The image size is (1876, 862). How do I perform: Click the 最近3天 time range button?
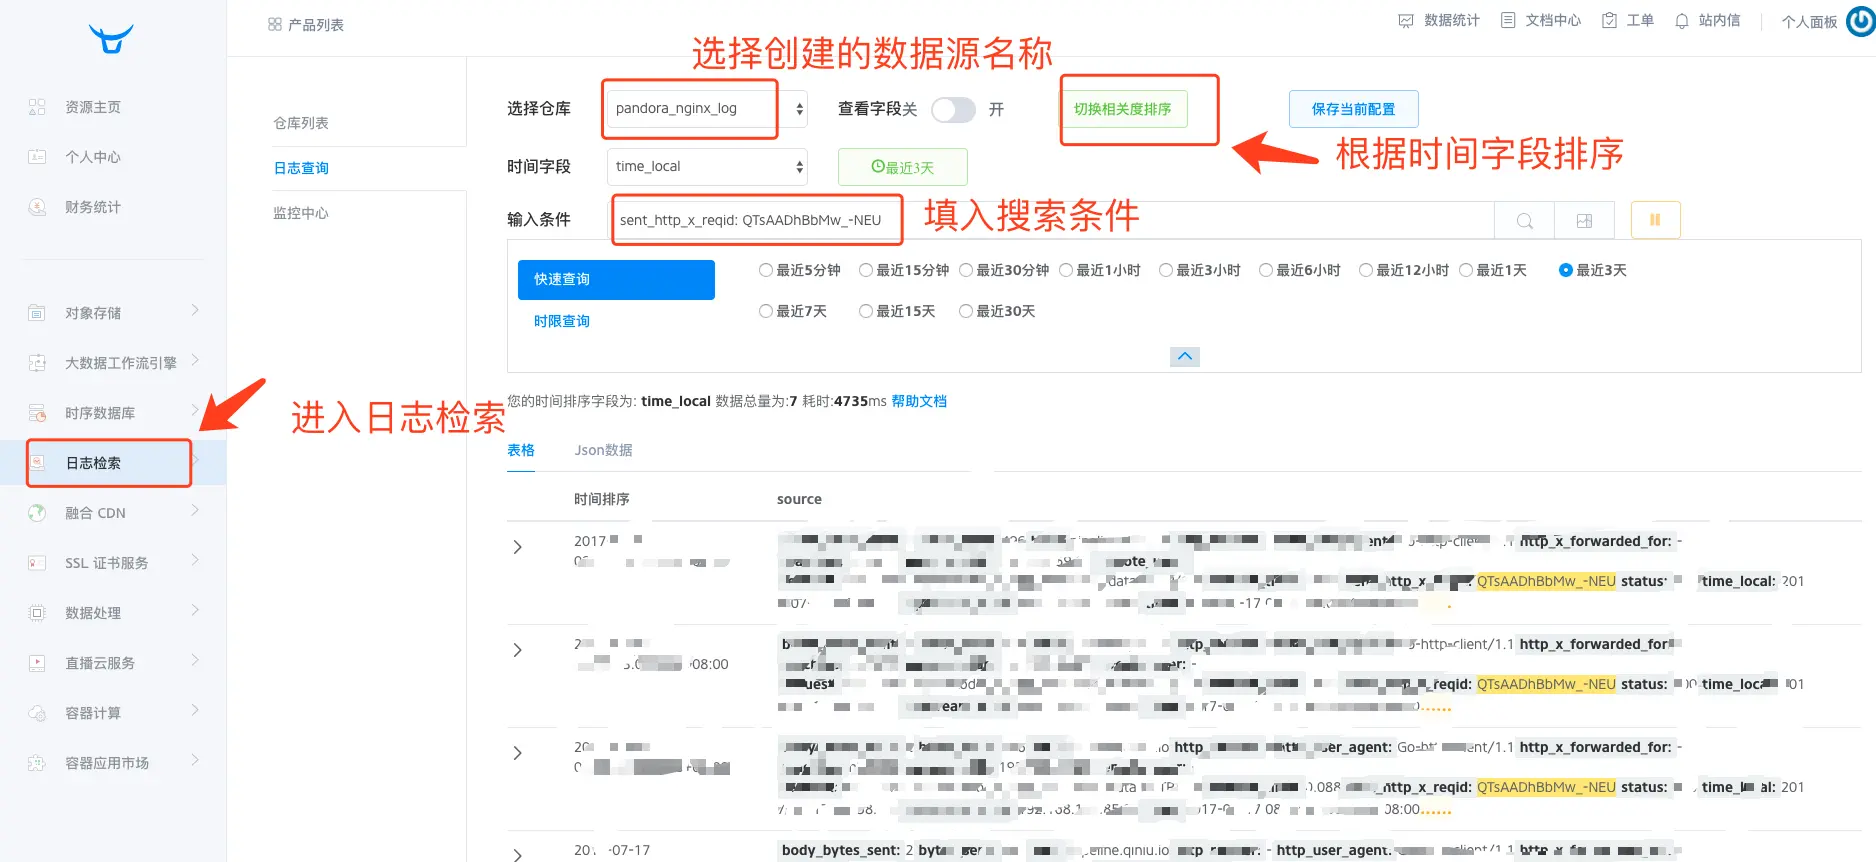902,167
